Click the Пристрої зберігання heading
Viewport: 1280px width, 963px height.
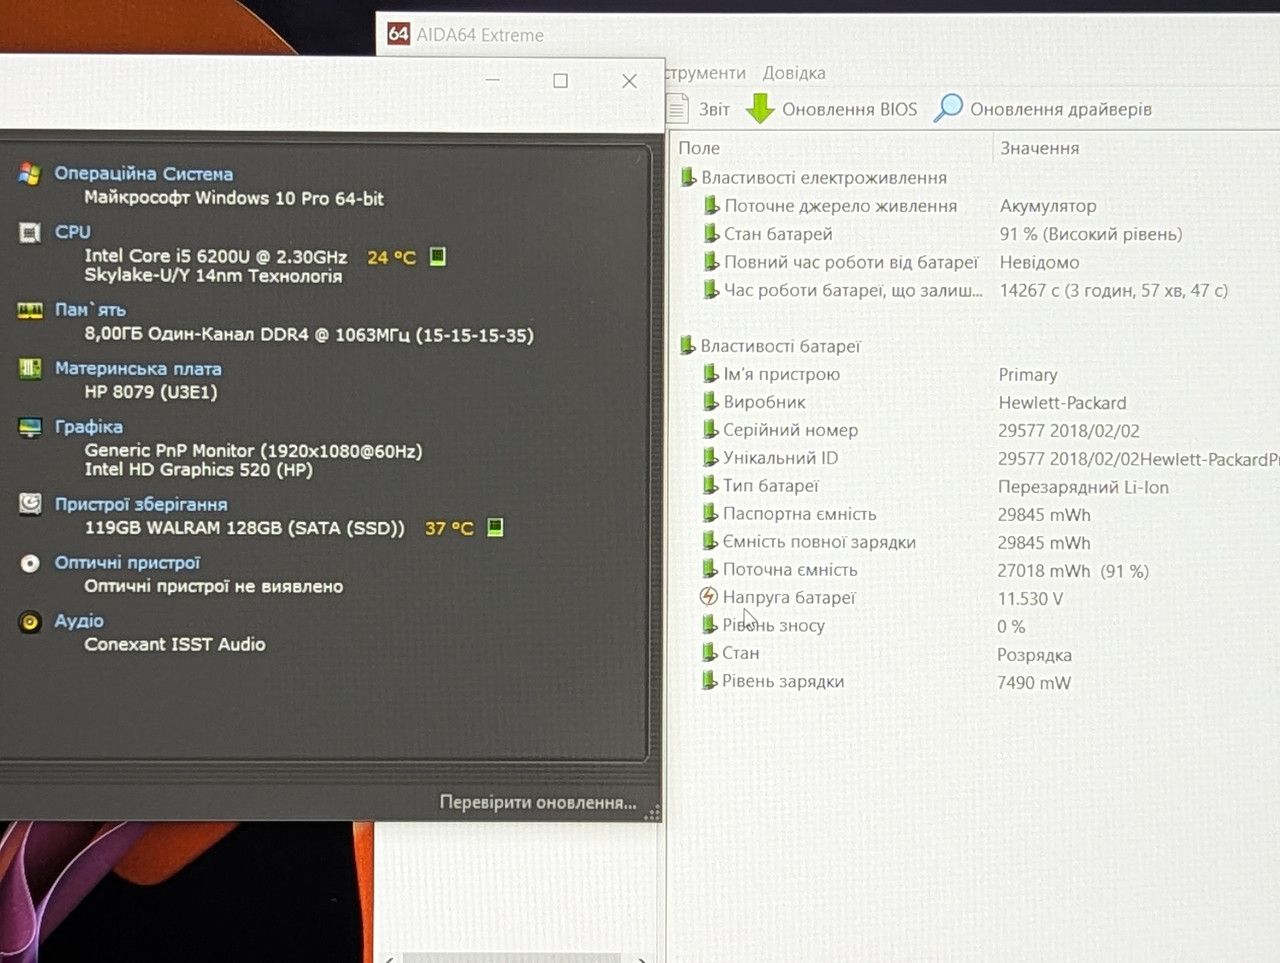141,504
